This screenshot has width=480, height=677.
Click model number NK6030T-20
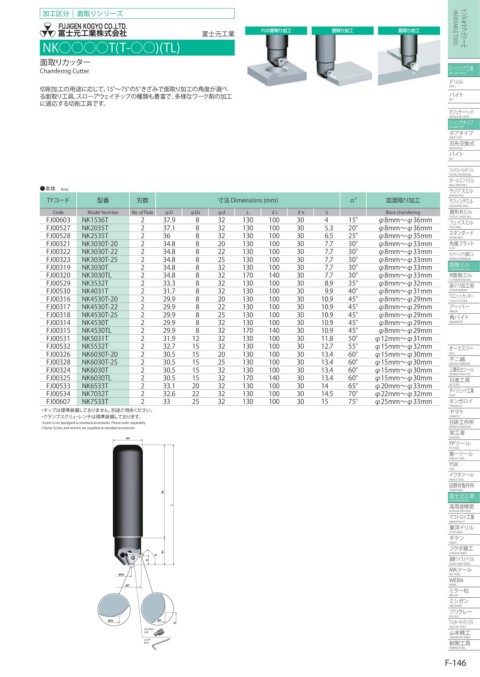click(x=100, y=354)
